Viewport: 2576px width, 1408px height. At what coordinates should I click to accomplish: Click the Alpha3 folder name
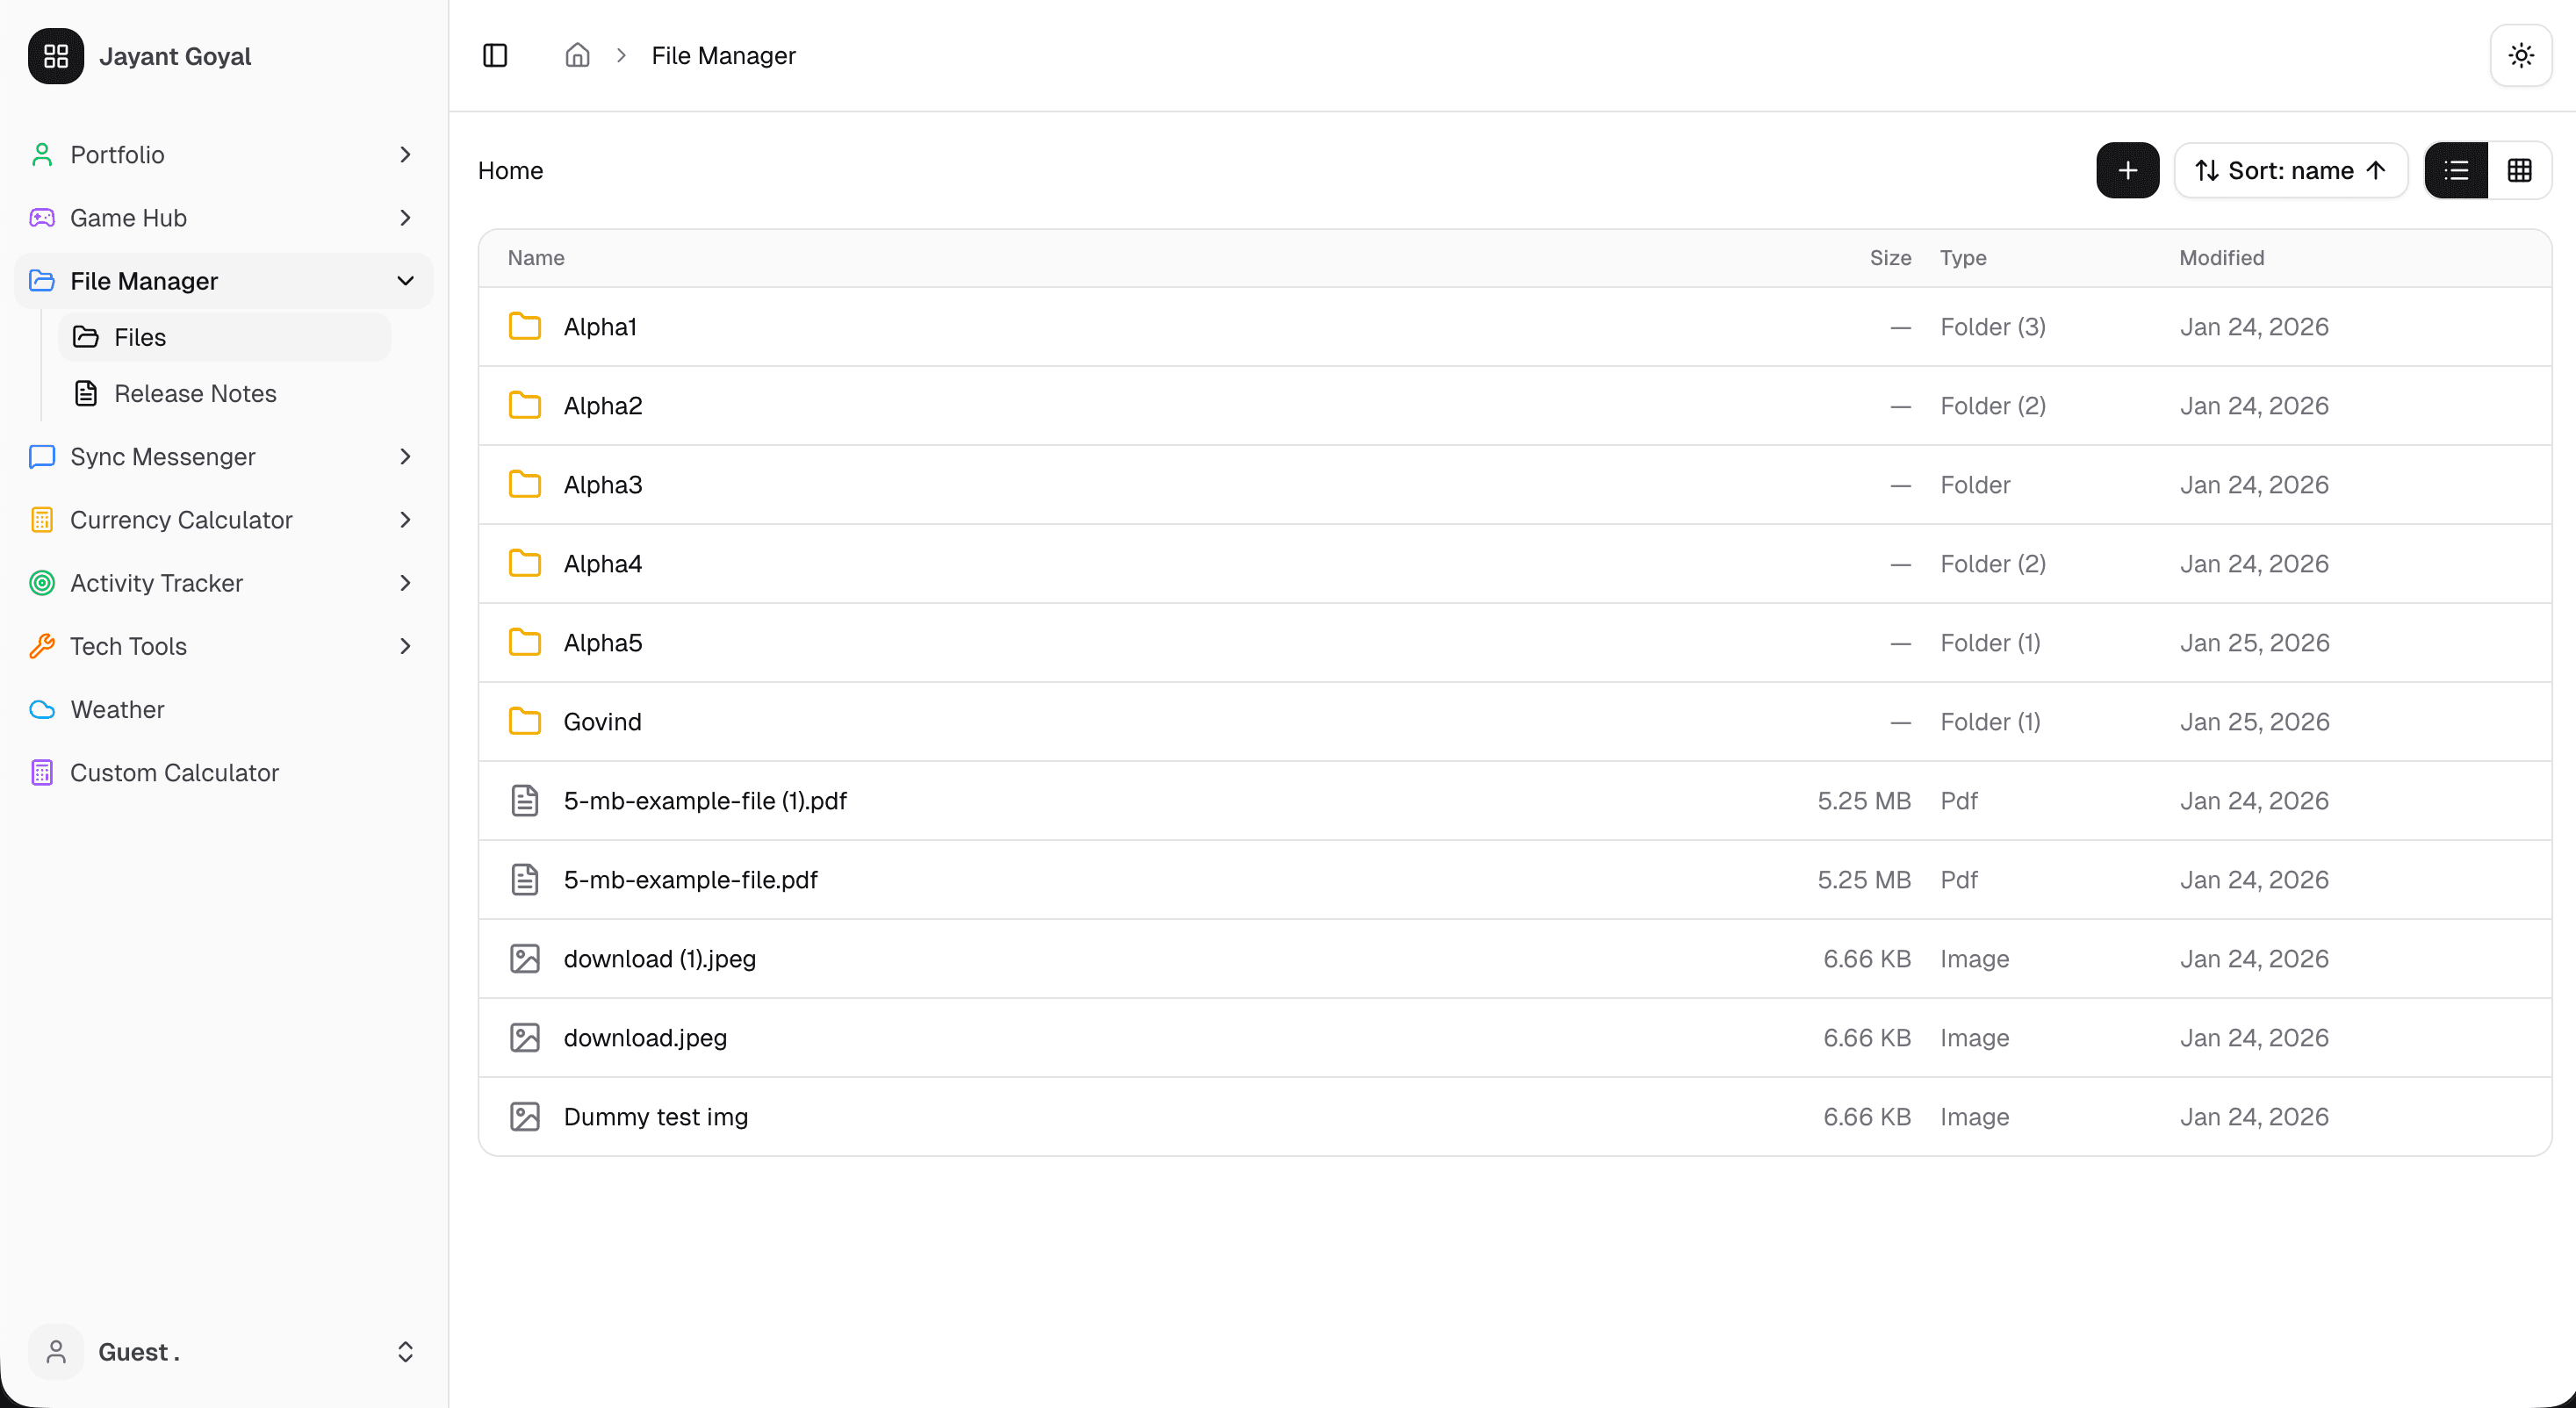coord(603,484)
